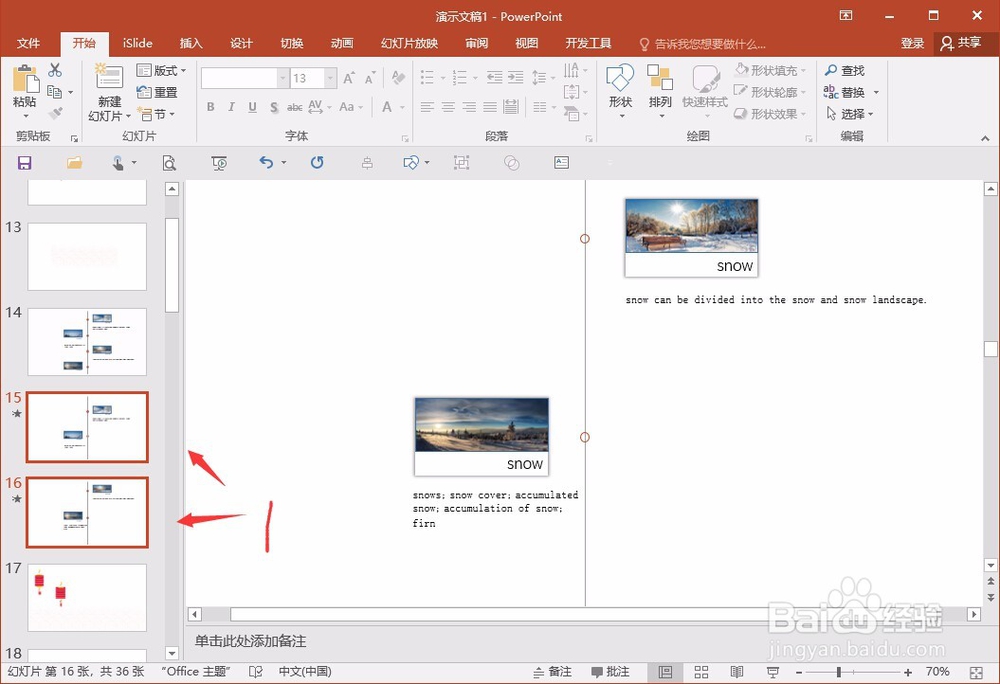Toggle Strikethrough formatting
This screenshot has width=1000, height=684.
[294, 107]
